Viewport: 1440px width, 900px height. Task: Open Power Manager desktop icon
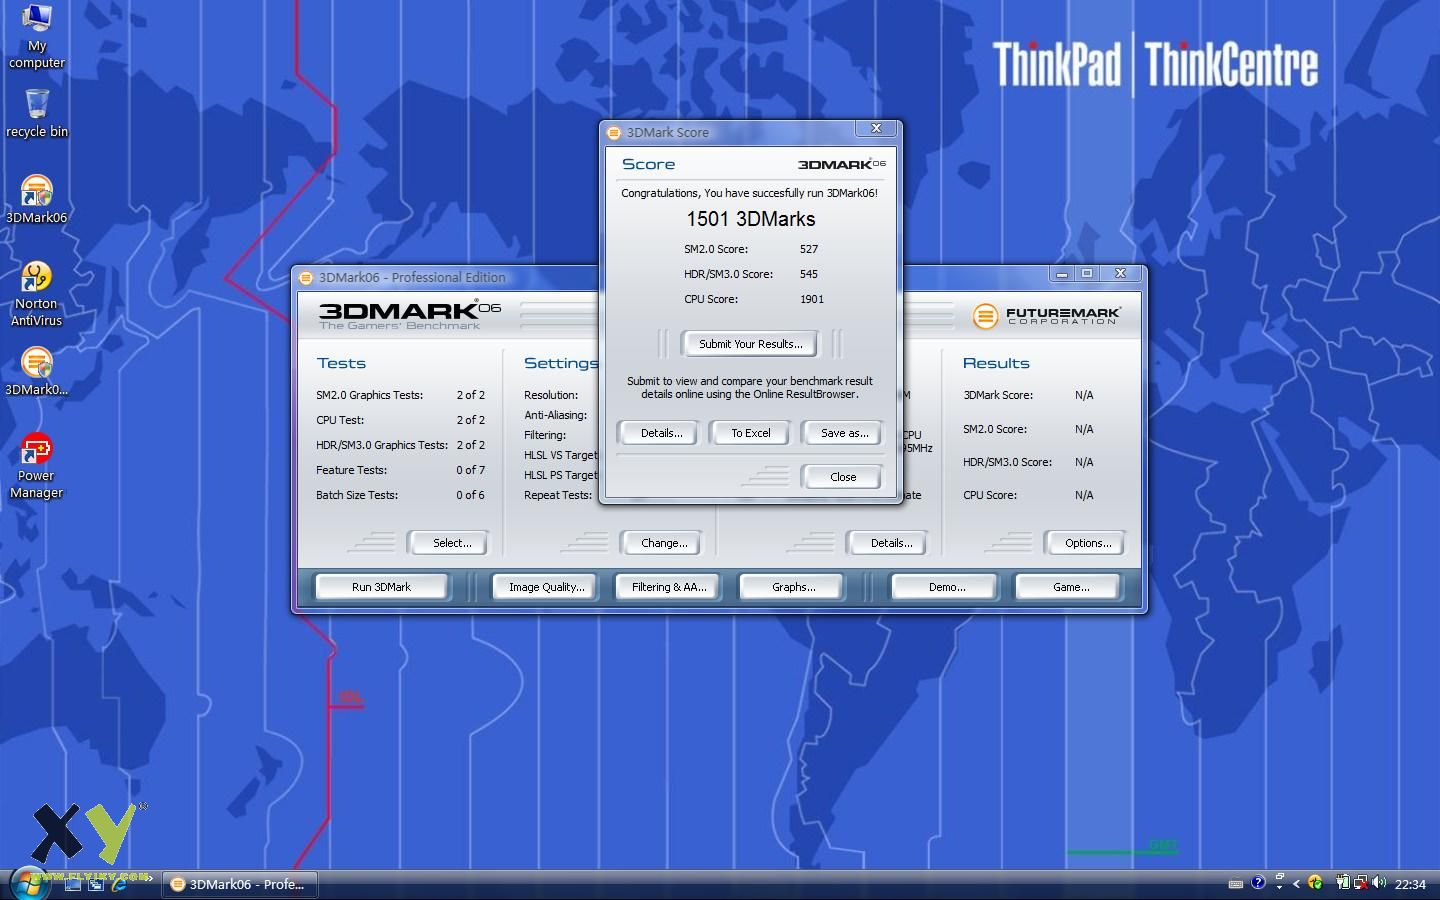click(x=37, y=466)
